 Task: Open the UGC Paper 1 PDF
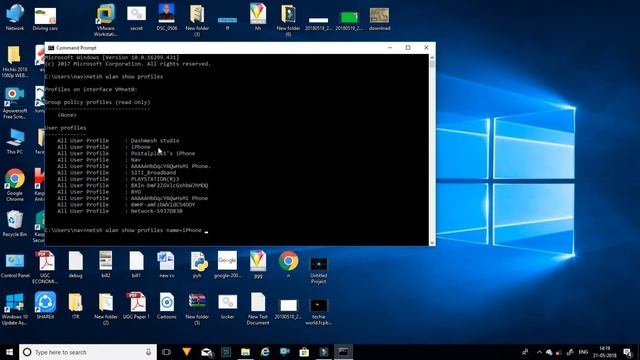click(x=136, y=305)
